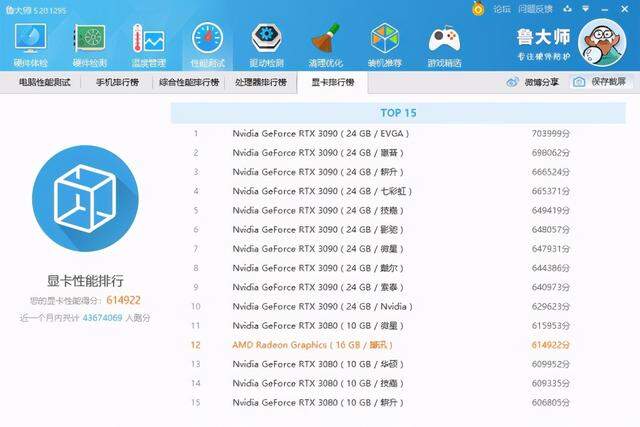640x427 pixels.
Task: Select the RTX 3090 24 GB / Nvidia entry
Action: pyautogui.click(x=322, y=306)
